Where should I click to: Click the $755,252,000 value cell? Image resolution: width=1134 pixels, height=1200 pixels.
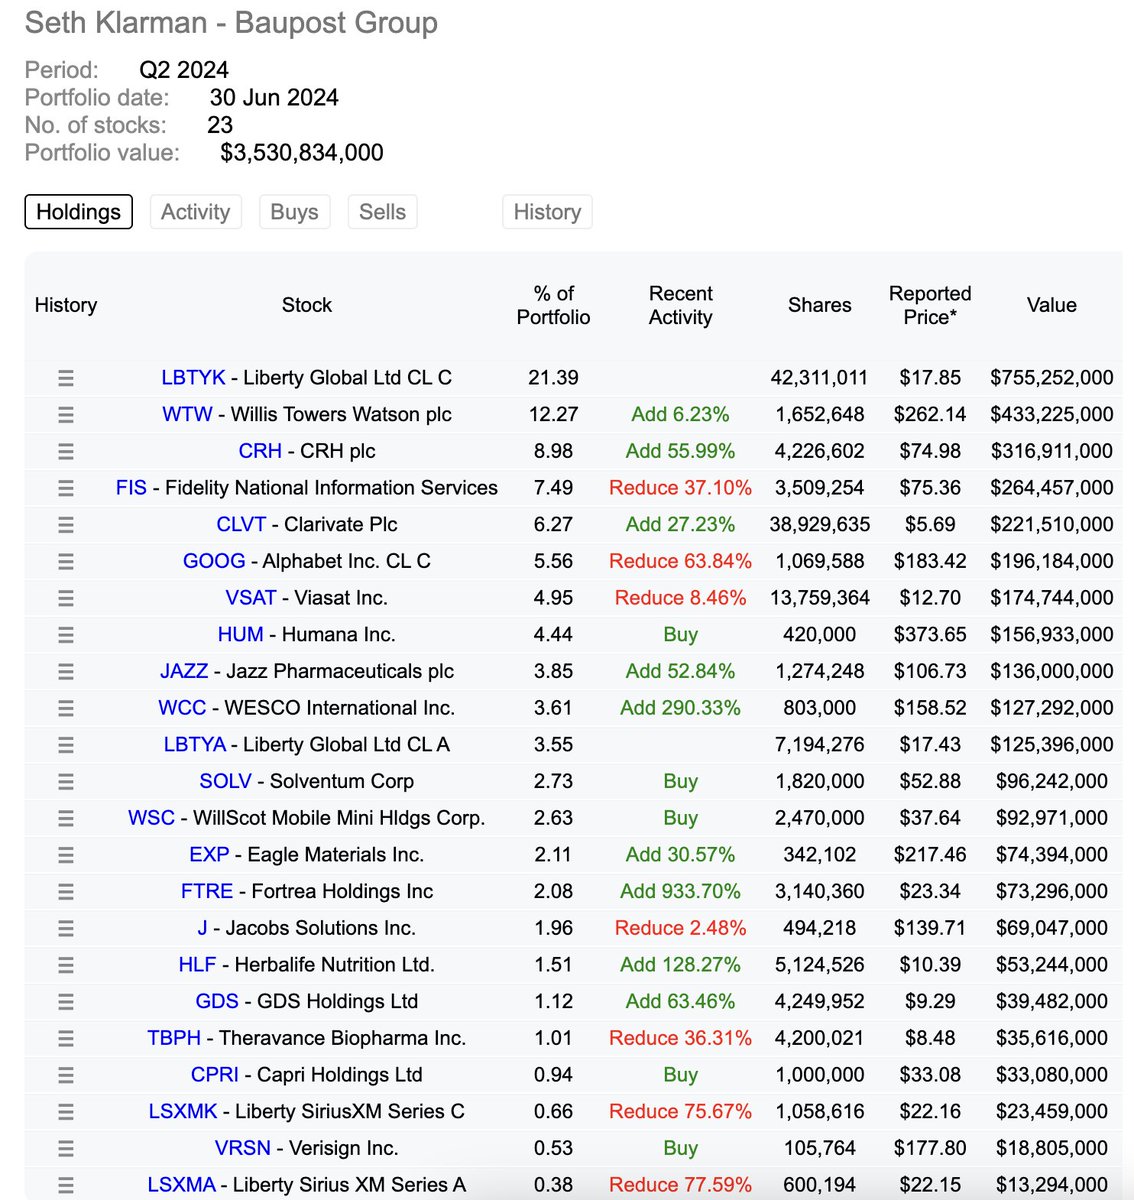1051,378
